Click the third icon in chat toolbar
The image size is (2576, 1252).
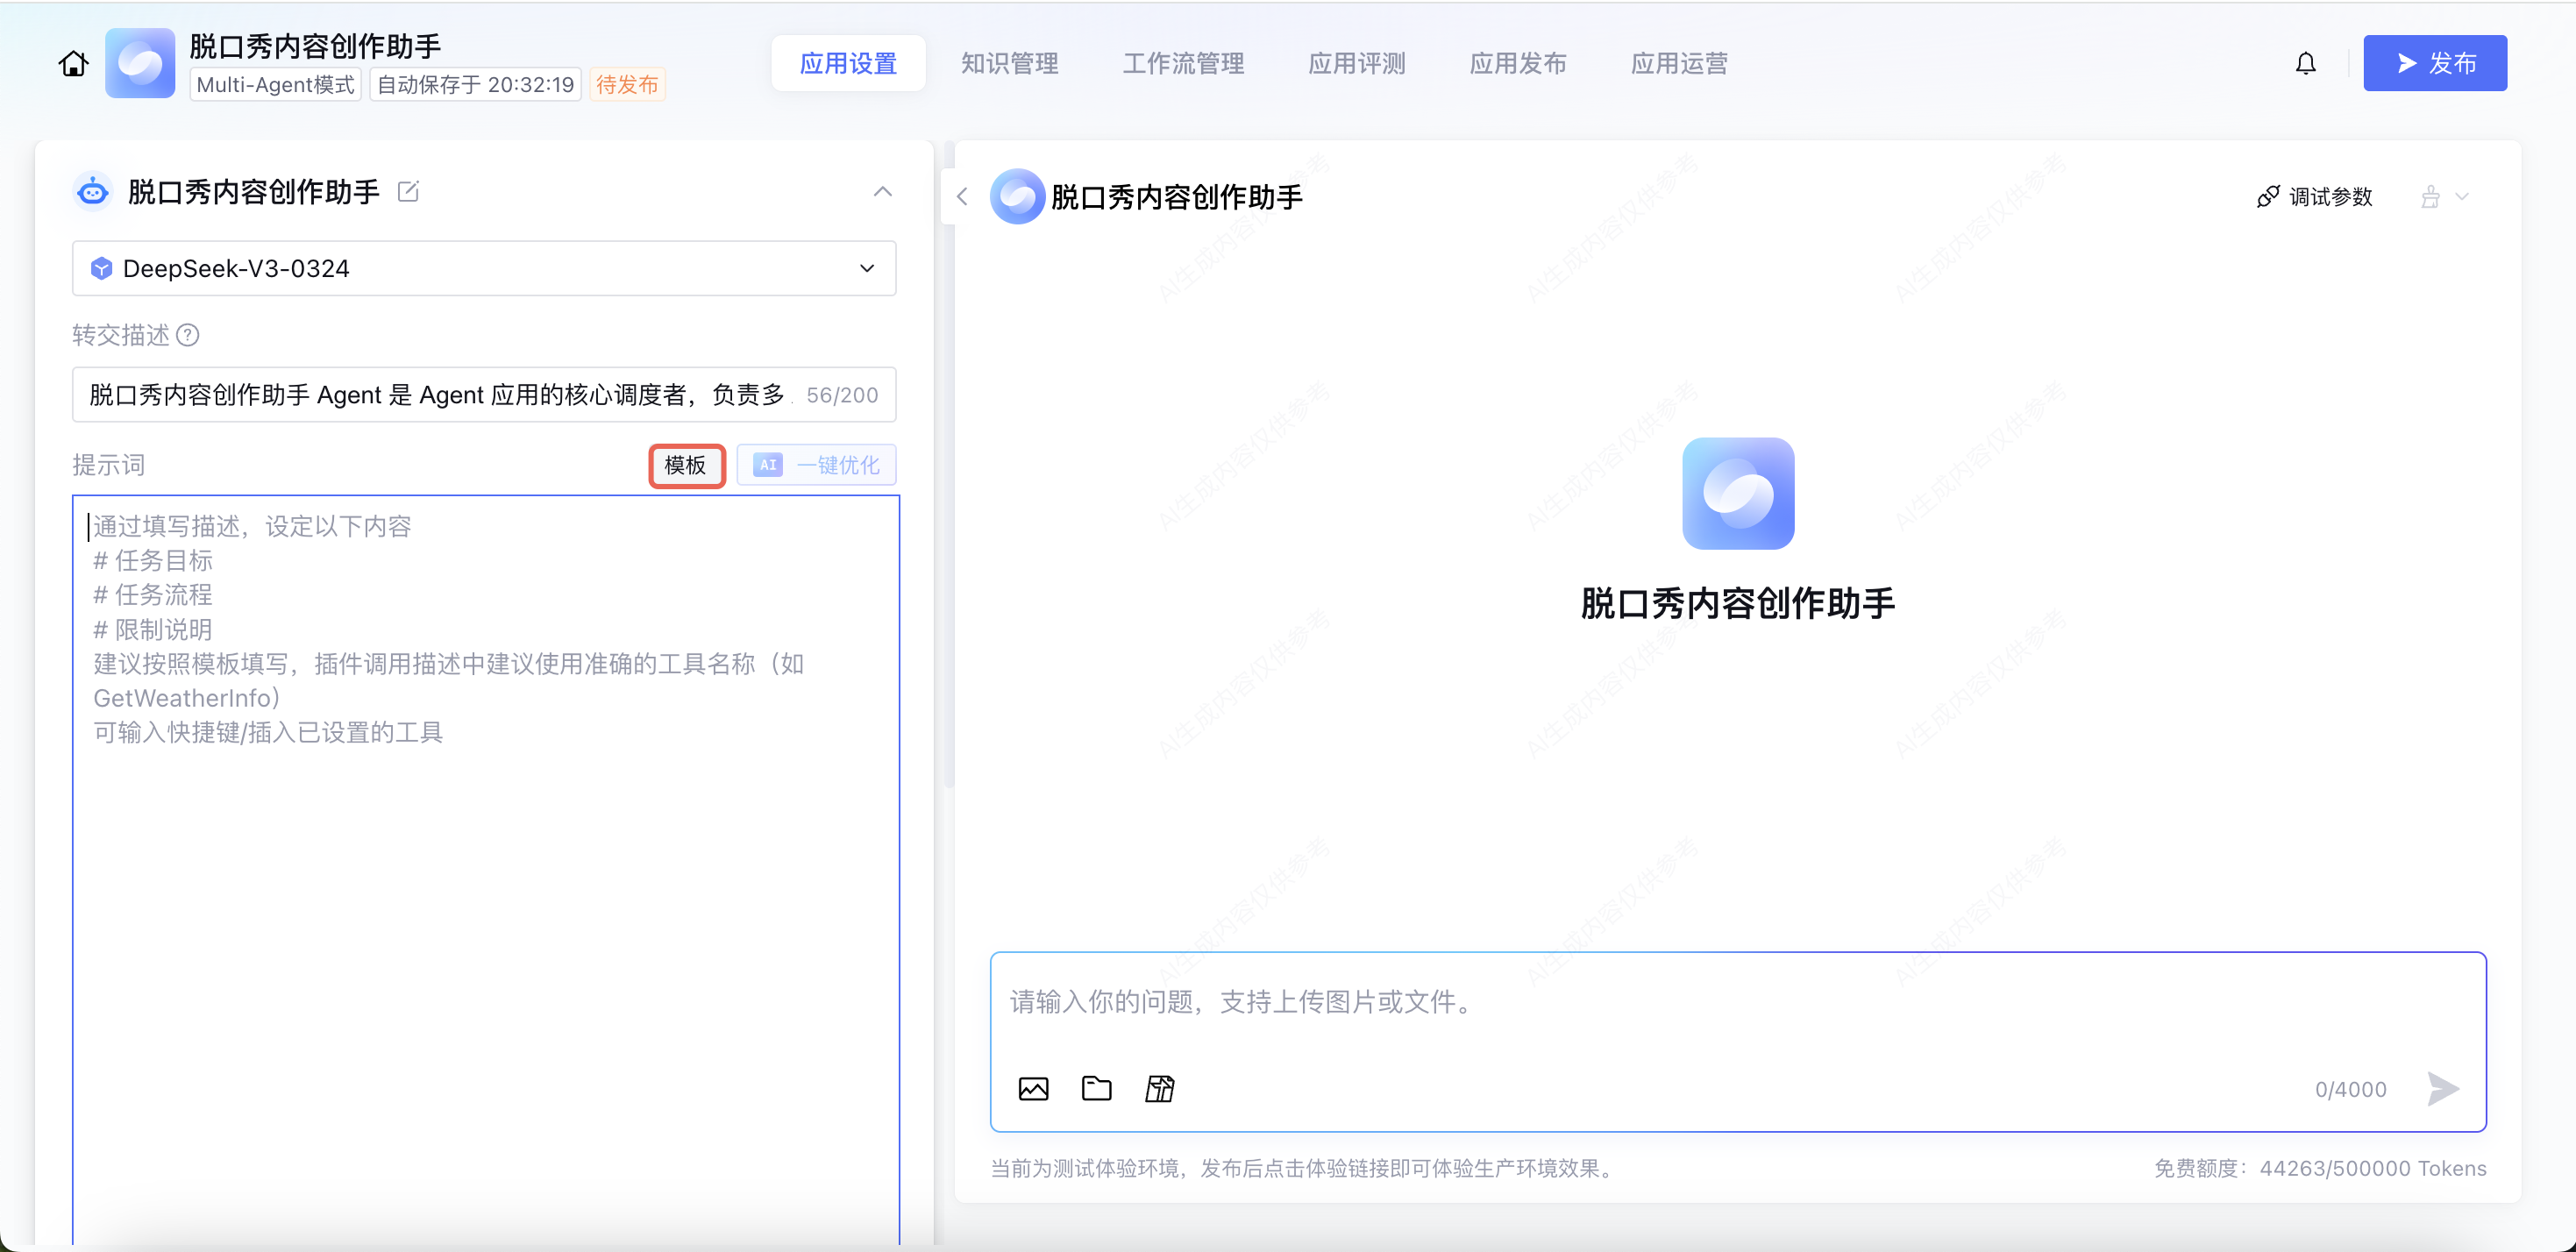point(1159,1088)
